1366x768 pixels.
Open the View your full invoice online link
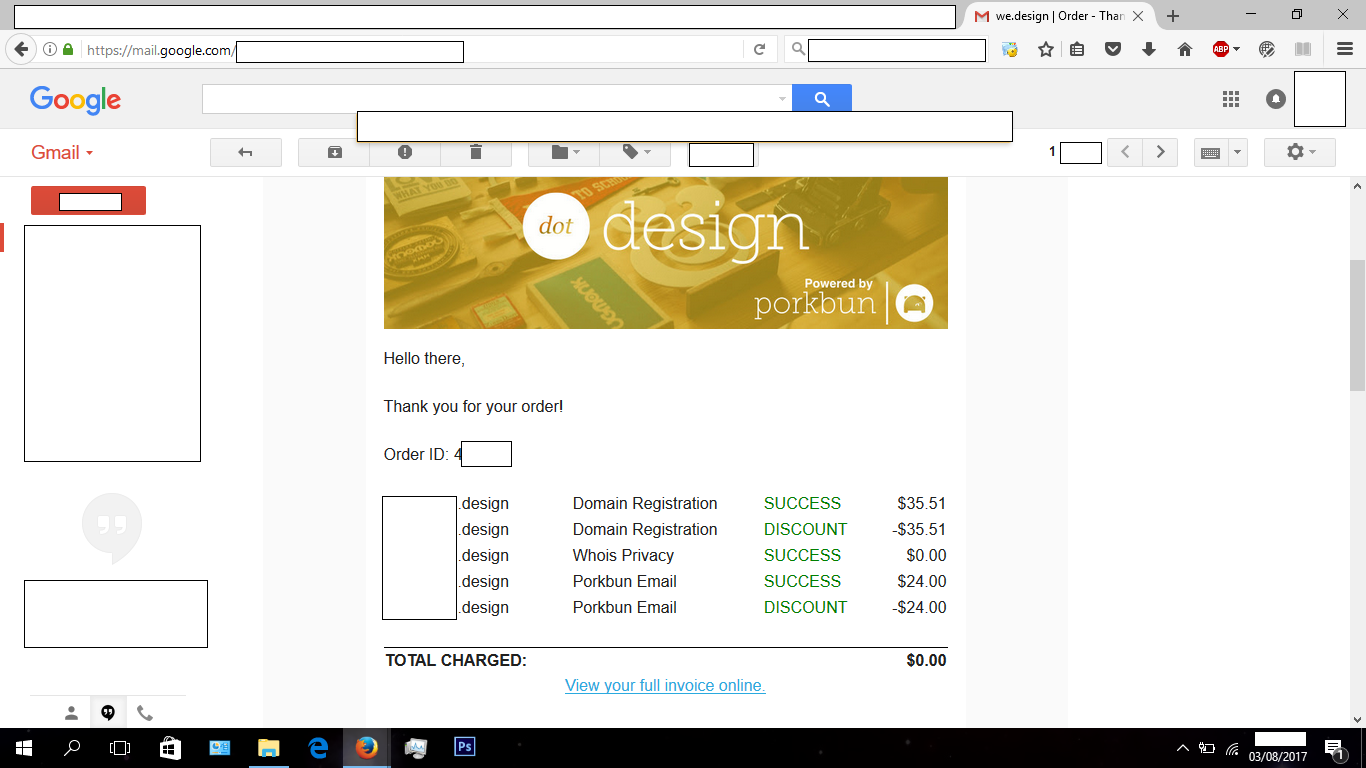665,686
